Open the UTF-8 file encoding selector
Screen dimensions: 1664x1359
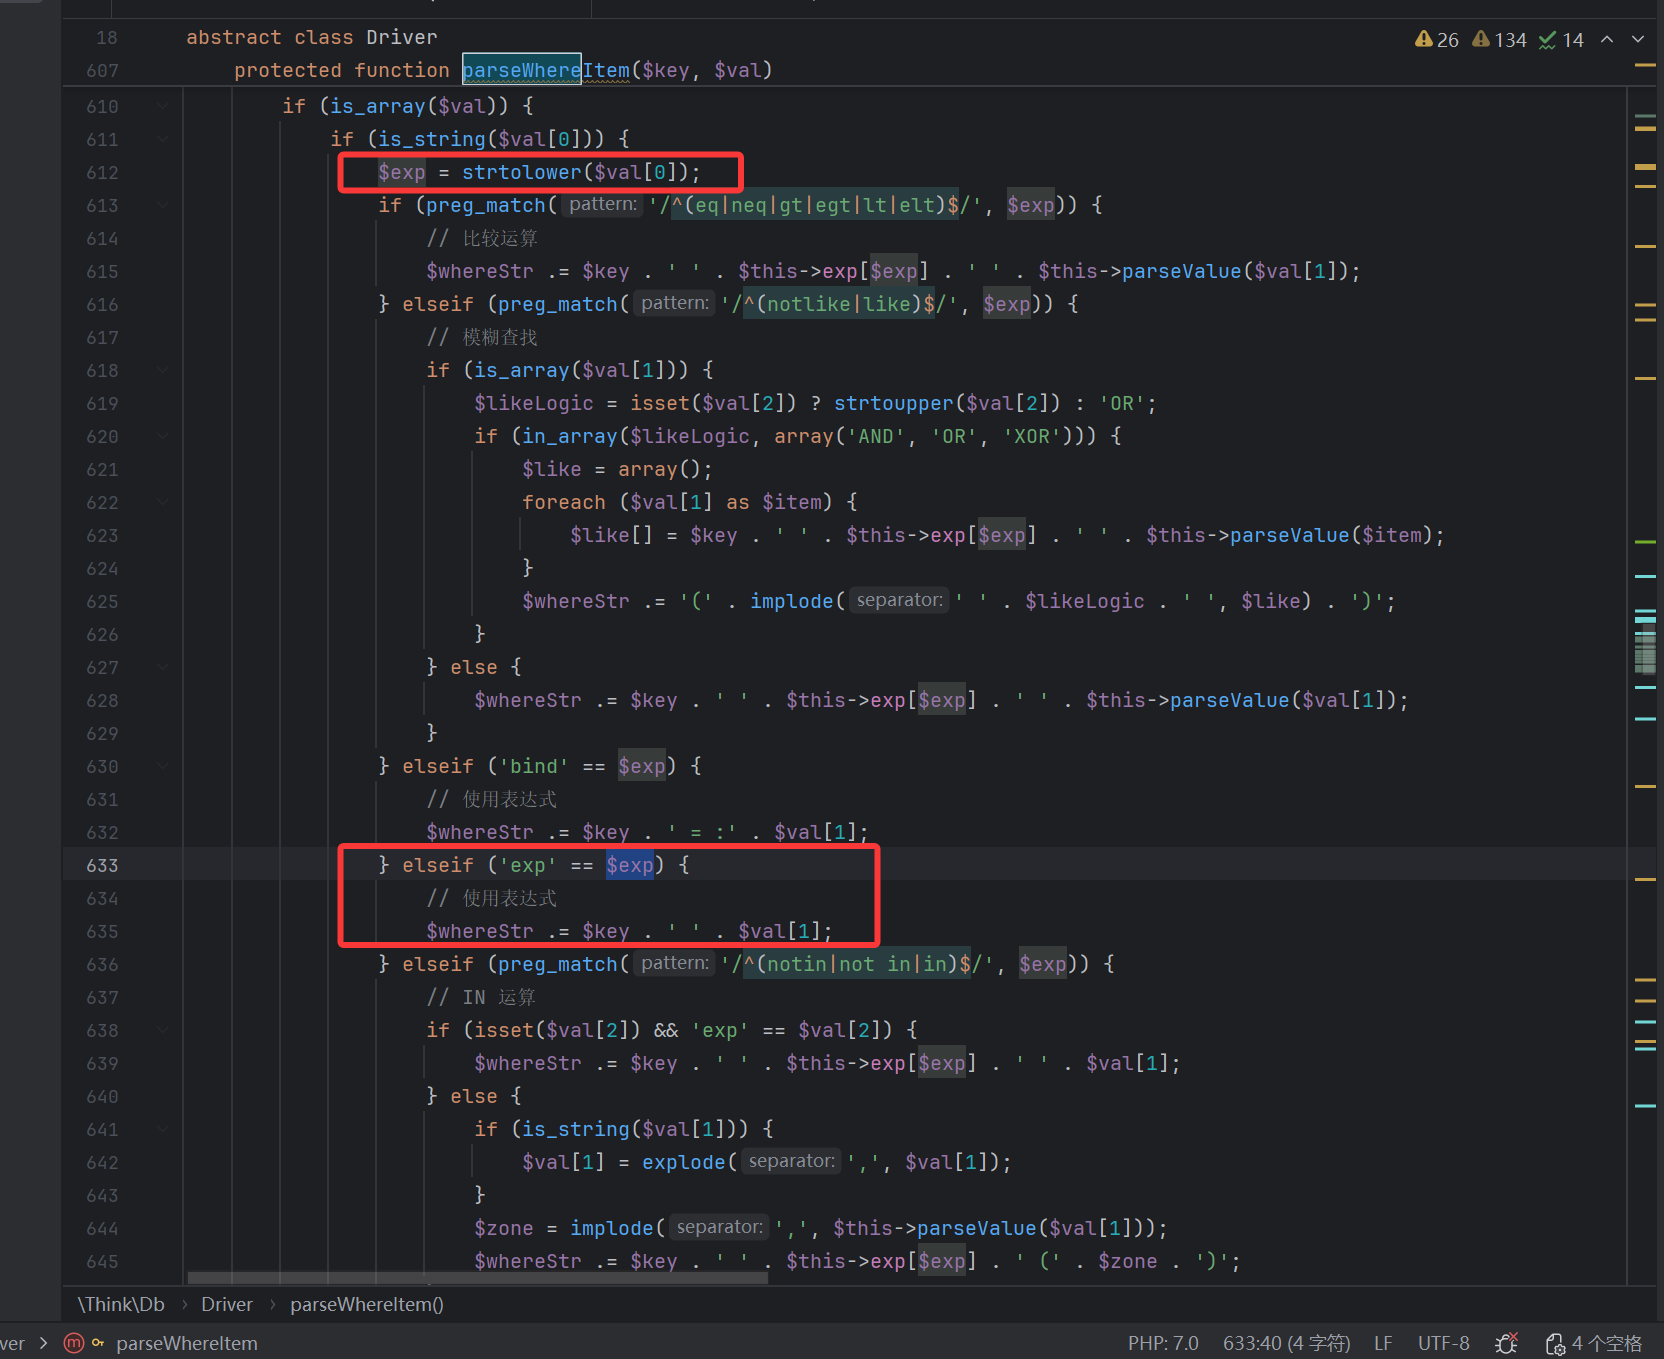click(1443, 1343)
